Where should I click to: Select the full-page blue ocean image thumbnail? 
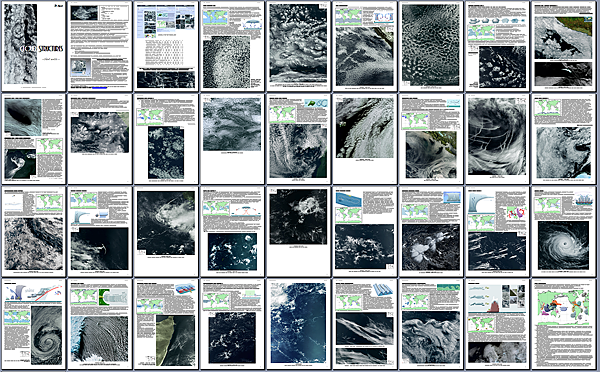(298, 325)
